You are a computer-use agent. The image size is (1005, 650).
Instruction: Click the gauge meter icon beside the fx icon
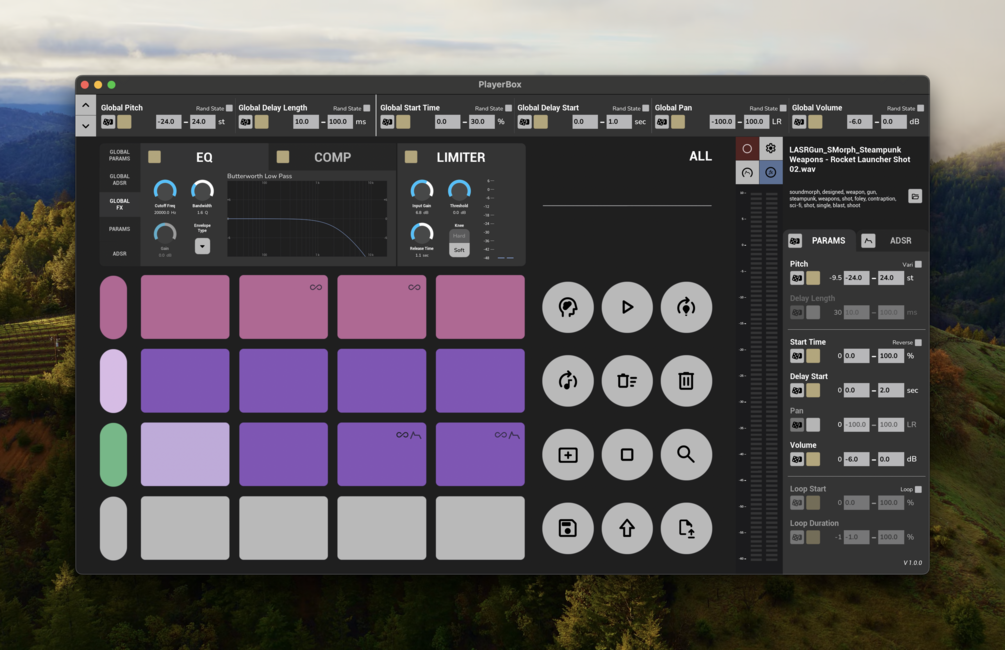pos(747,172)
